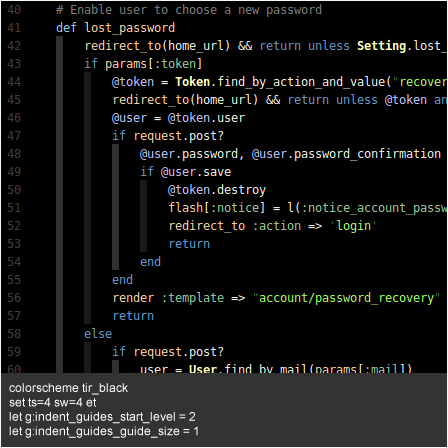Click '@user = @token.user' on line 46
The height and width of the screenshot is (448, 448).
[178, 118]
